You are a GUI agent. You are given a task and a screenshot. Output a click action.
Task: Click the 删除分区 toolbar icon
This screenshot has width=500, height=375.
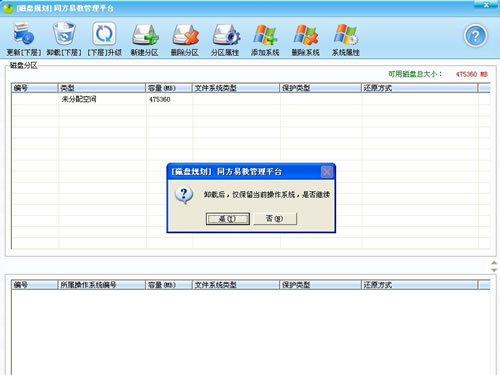tap(185, 34)
